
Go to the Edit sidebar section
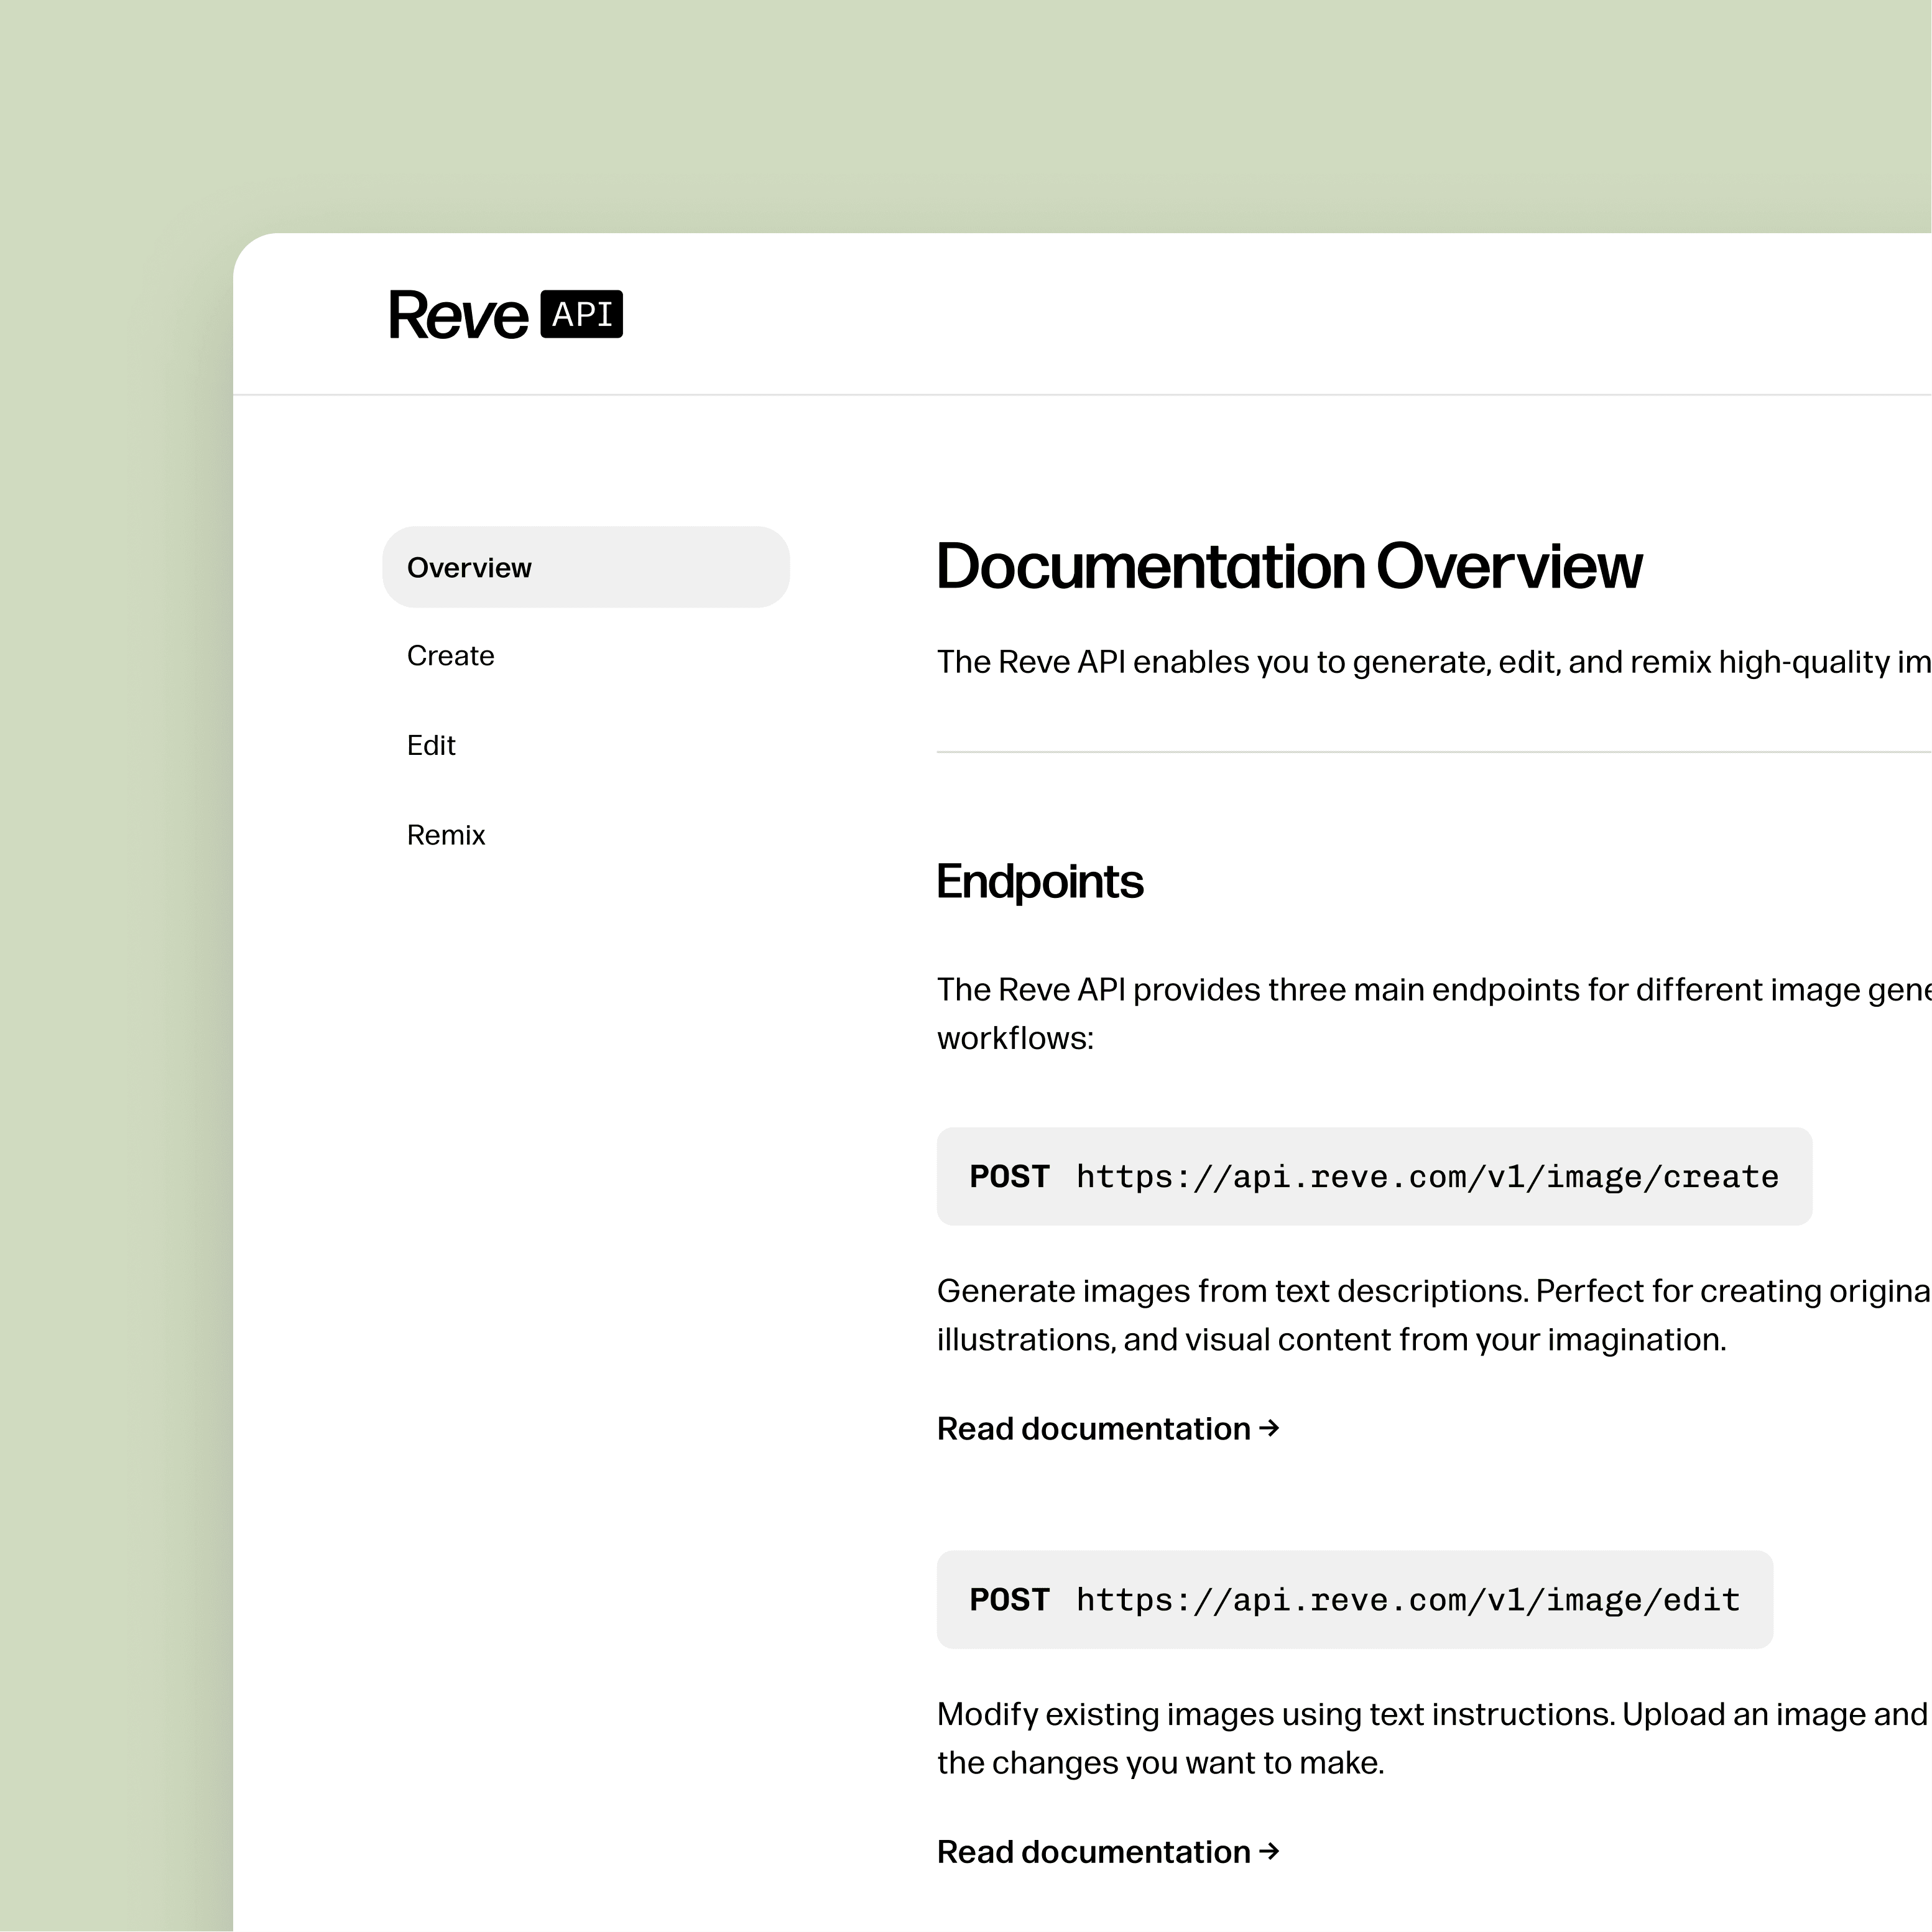click(431, 745)
